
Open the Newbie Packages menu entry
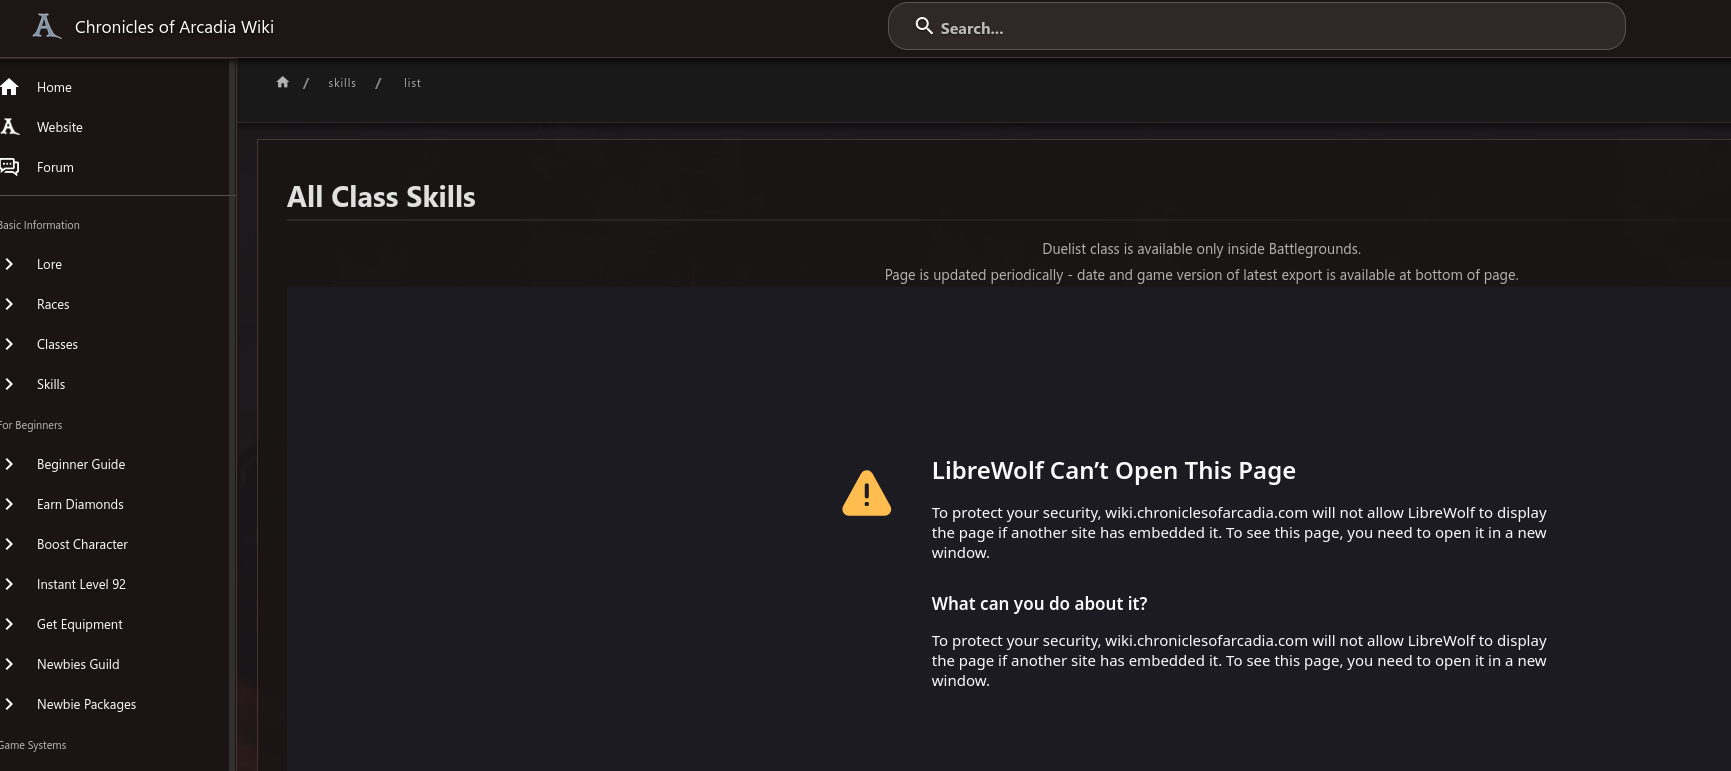[x=86, y=704]
